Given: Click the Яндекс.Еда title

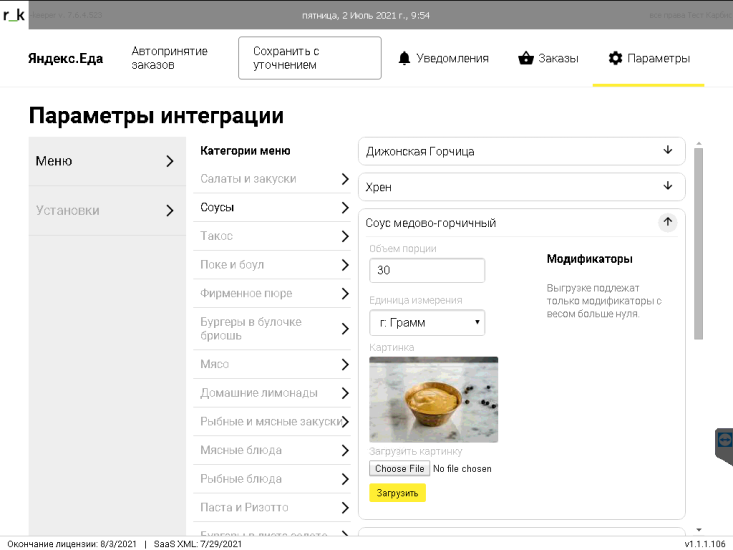Looking at the screenshot, I should [x=65, y=58].
